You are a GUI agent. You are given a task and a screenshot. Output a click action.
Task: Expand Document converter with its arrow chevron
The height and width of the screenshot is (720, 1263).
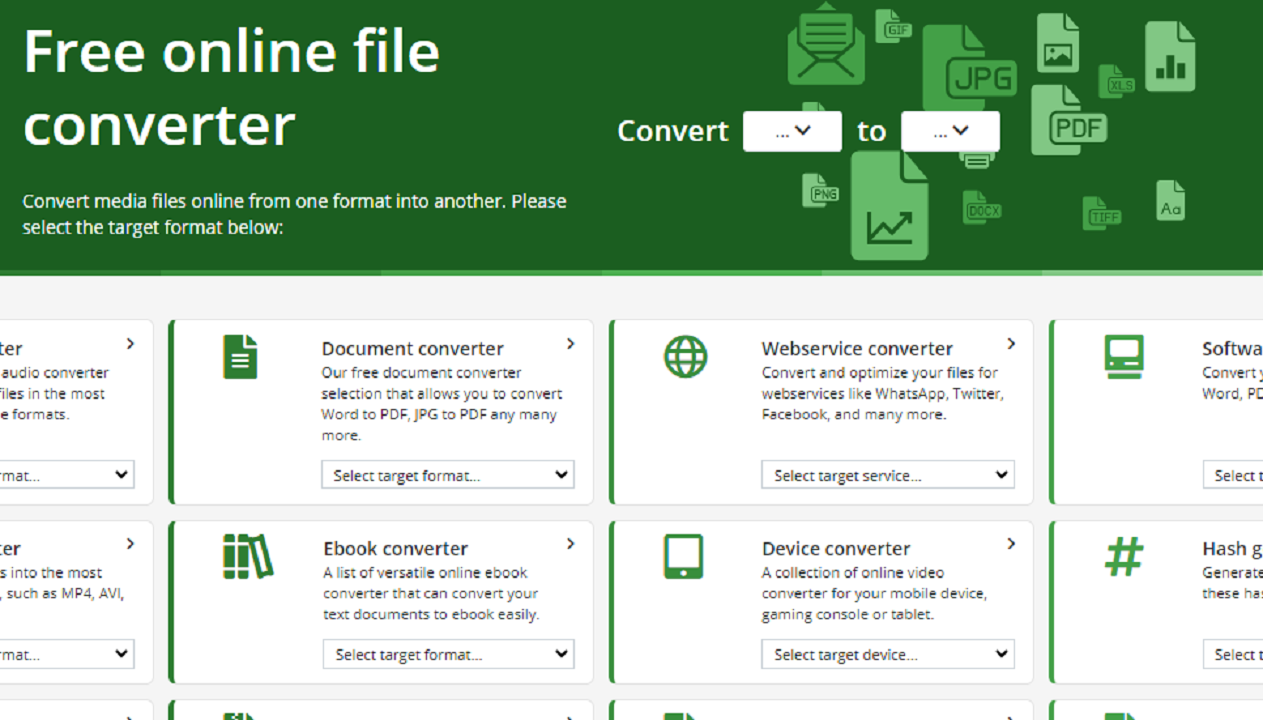[x=571, y=344]
